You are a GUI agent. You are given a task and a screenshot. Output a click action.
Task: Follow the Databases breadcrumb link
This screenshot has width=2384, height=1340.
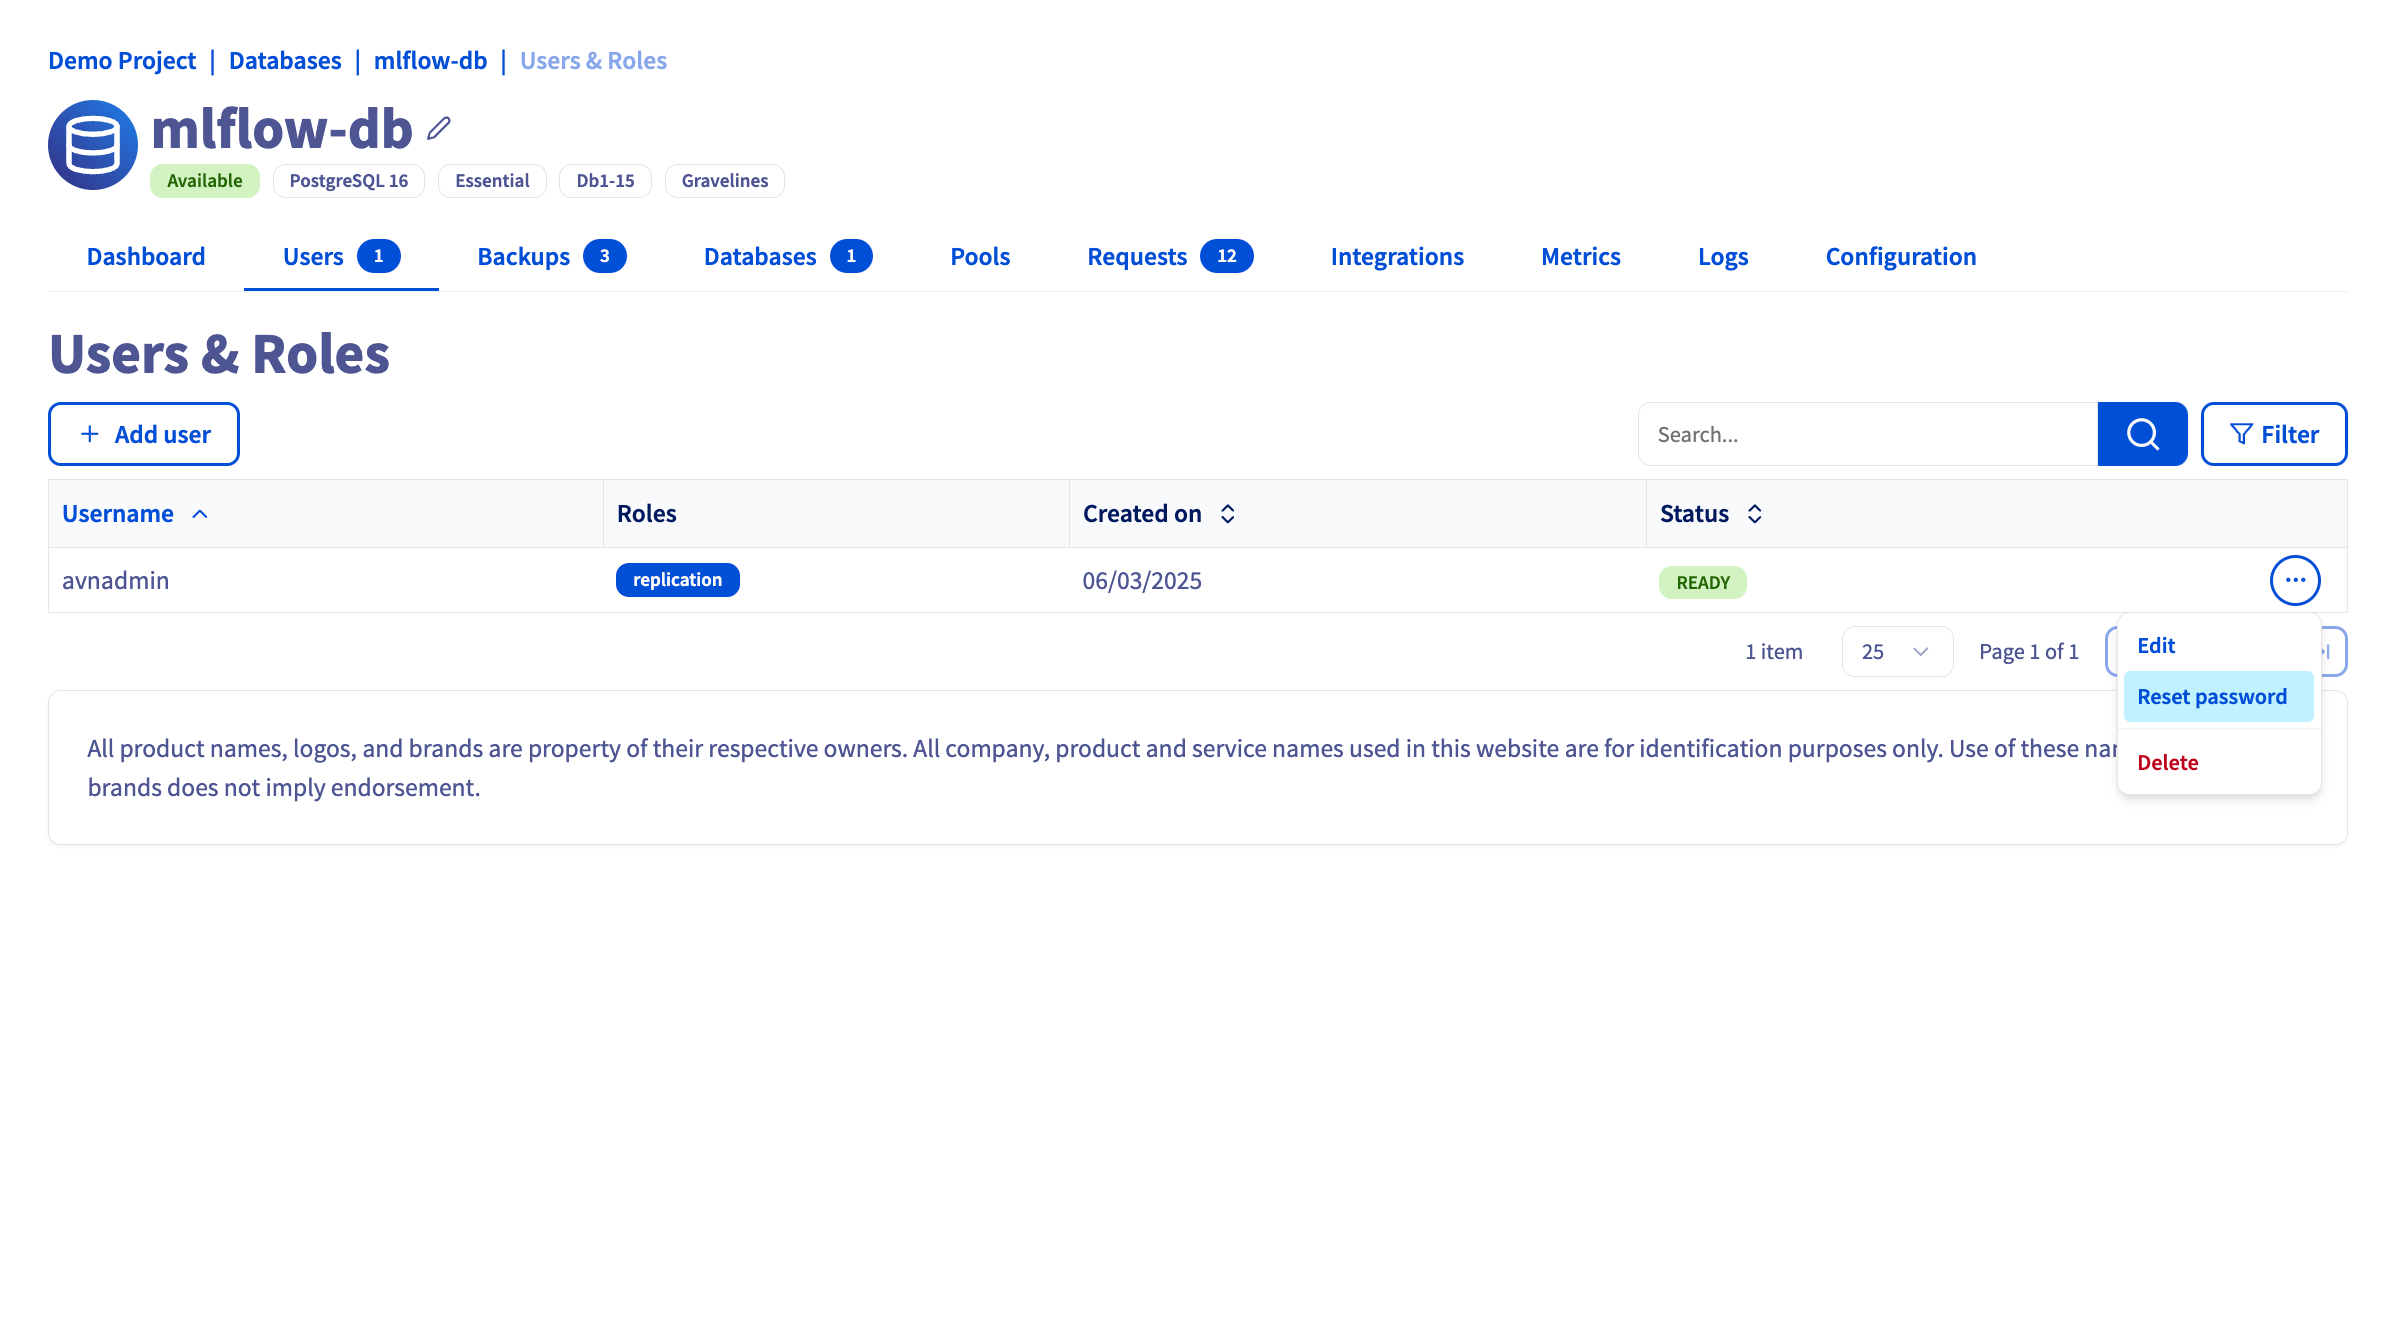pyautogui.click(x=285, y=61)
